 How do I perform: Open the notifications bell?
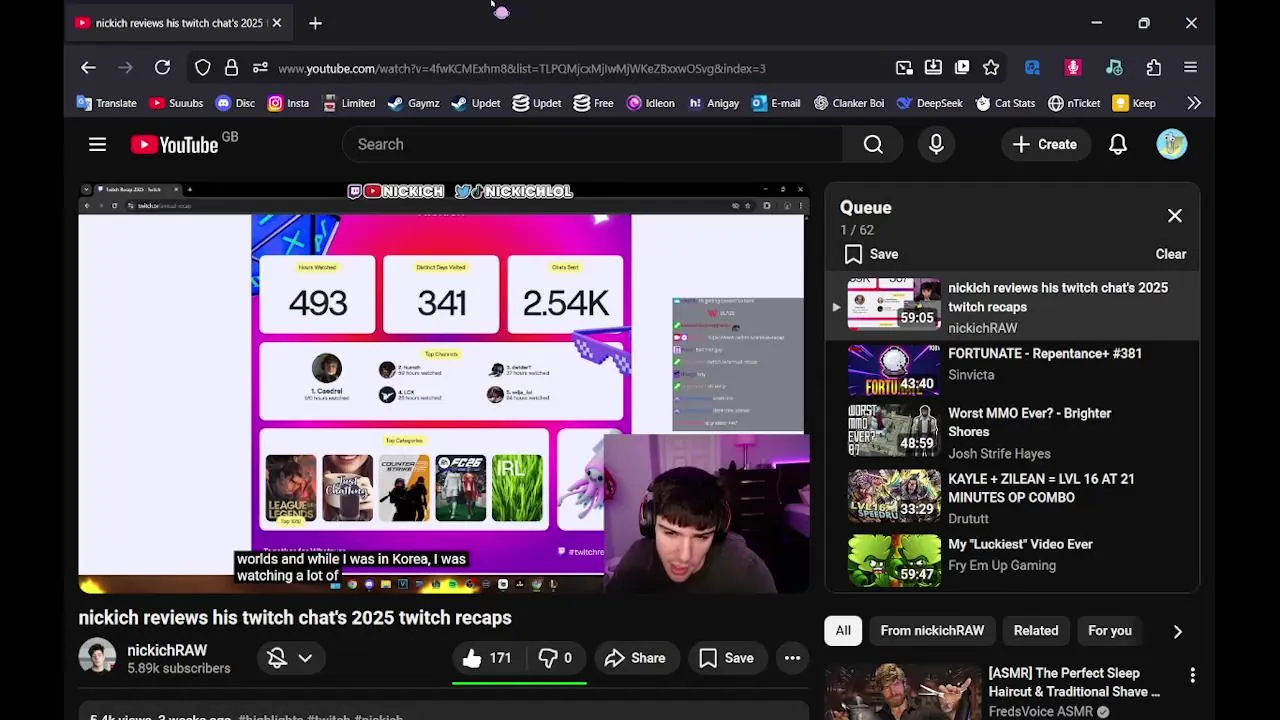[x=1118, y=144]
